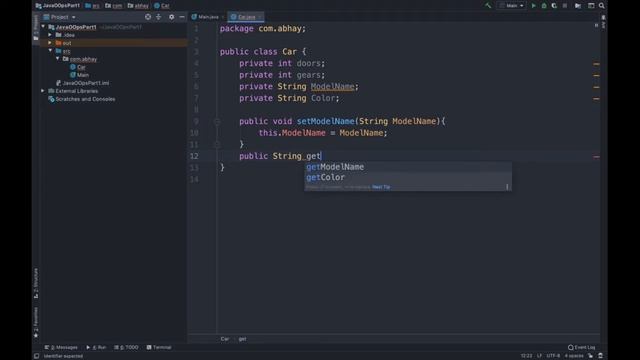The width and height of the screenshot is (640, 360).
Task: Click the tool-window quick access icon in status bar corner
Action: 36,356
